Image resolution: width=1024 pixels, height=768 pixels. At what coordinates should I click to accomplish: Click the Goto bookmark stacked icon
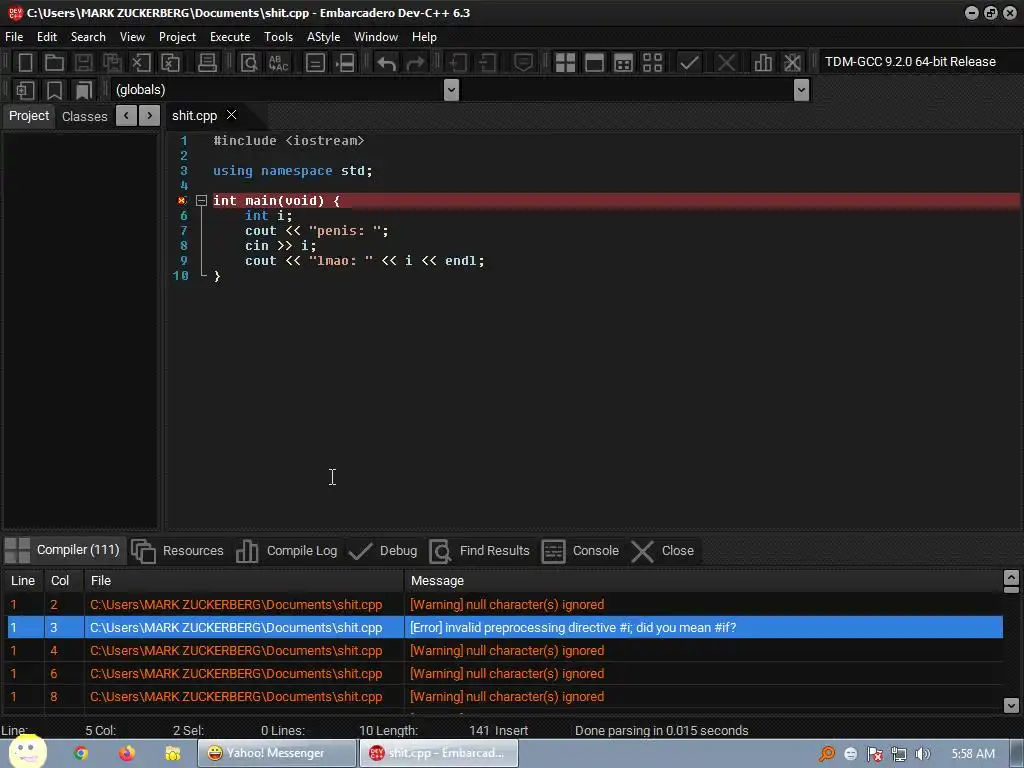(84, 89)
